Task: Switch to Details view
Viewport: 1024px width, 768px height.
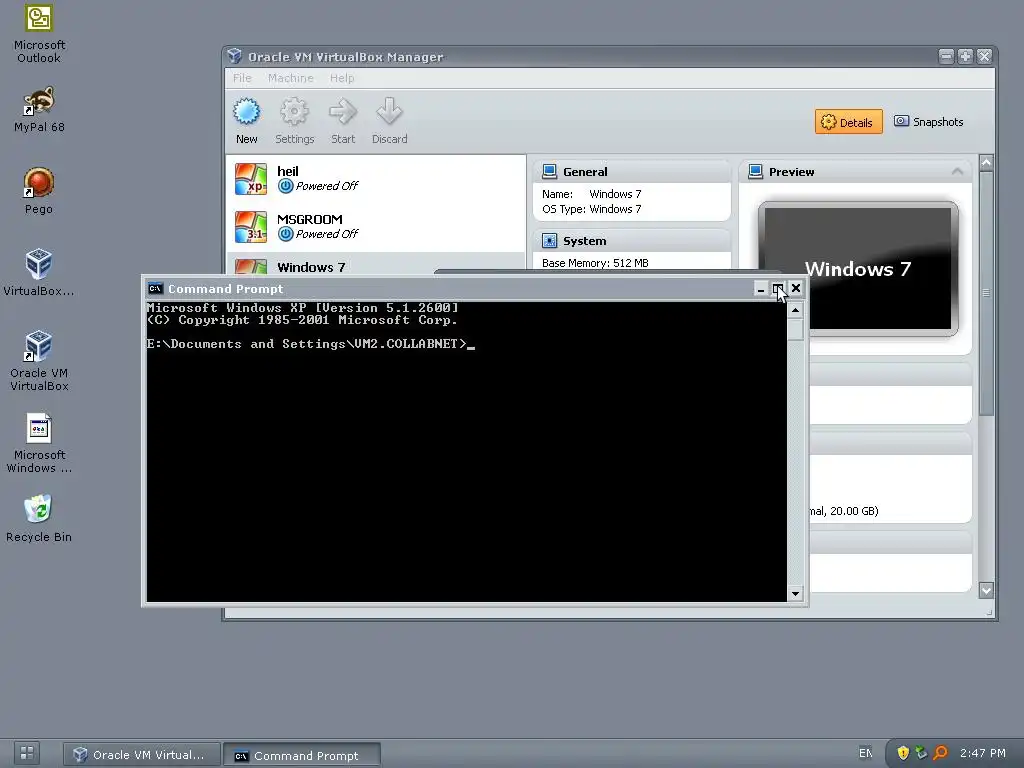Action: point(848,122)
